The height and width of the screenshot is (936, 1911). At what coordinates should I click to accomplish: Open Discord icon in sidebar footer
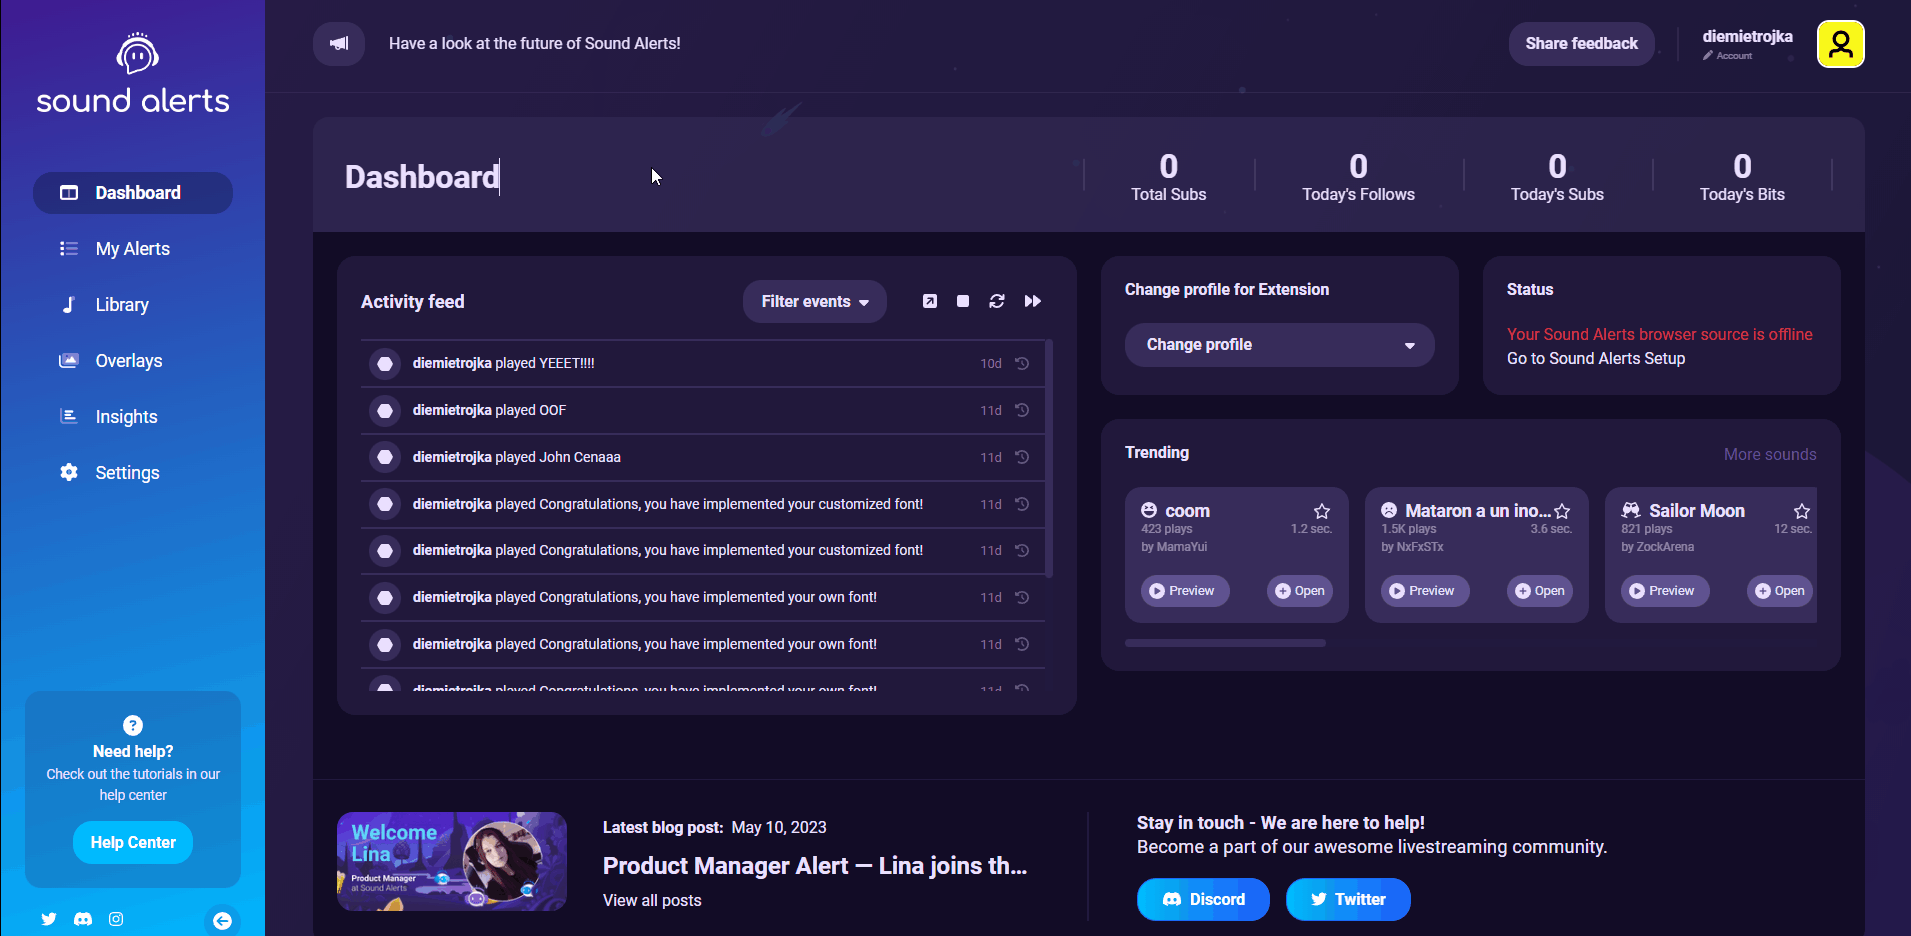click(x=83, y=919)
